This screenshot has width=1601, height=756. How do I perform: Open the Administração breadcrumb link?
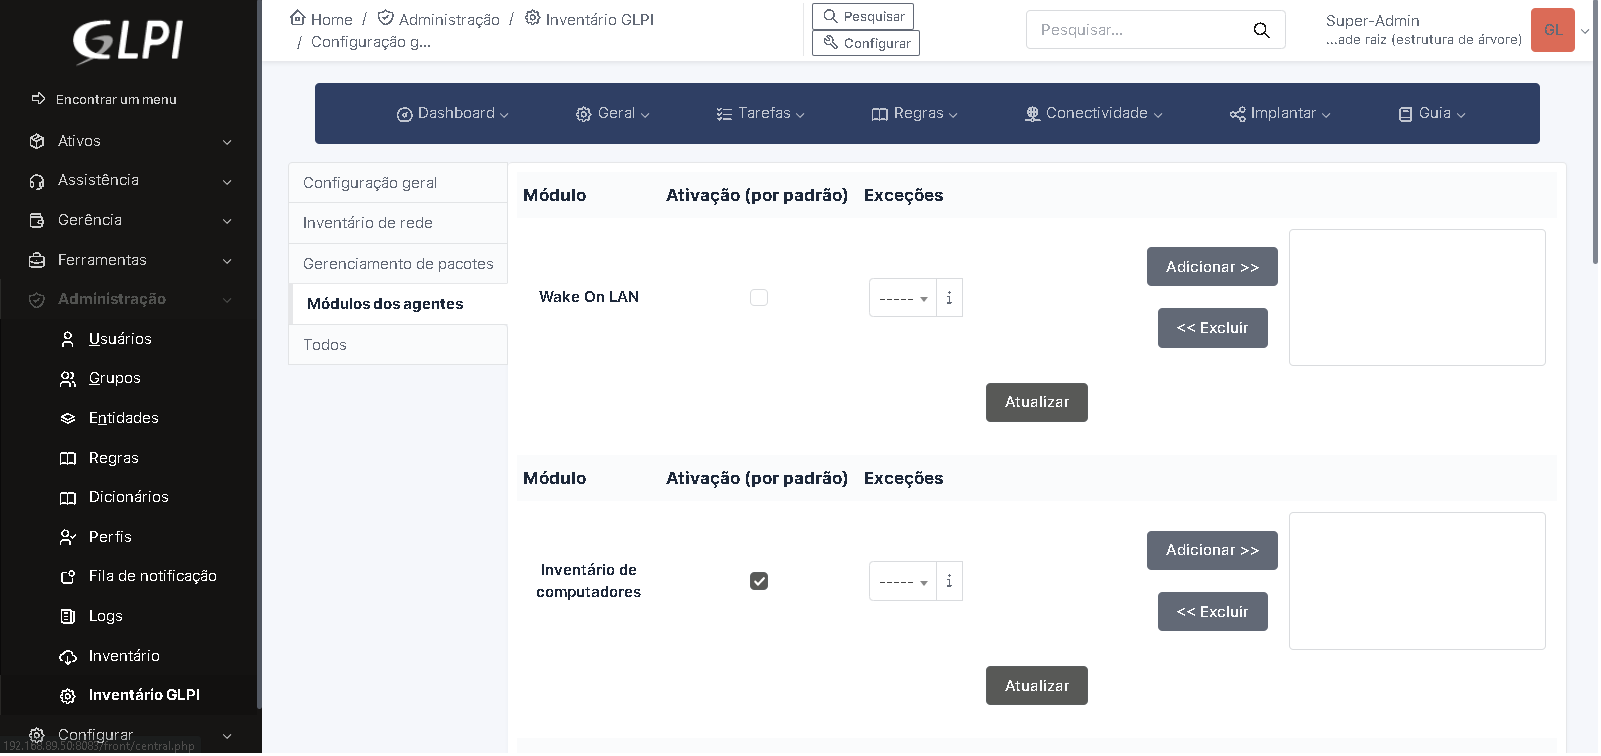438,19
